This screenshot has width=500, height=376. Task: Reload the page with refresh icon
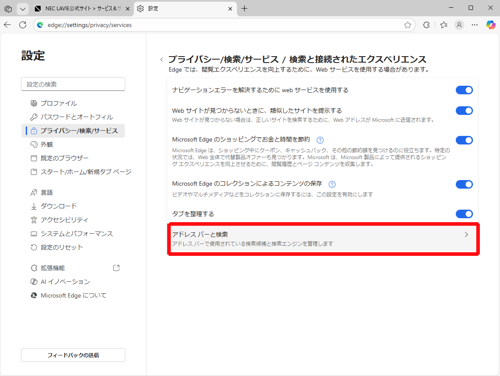[23, 25]
